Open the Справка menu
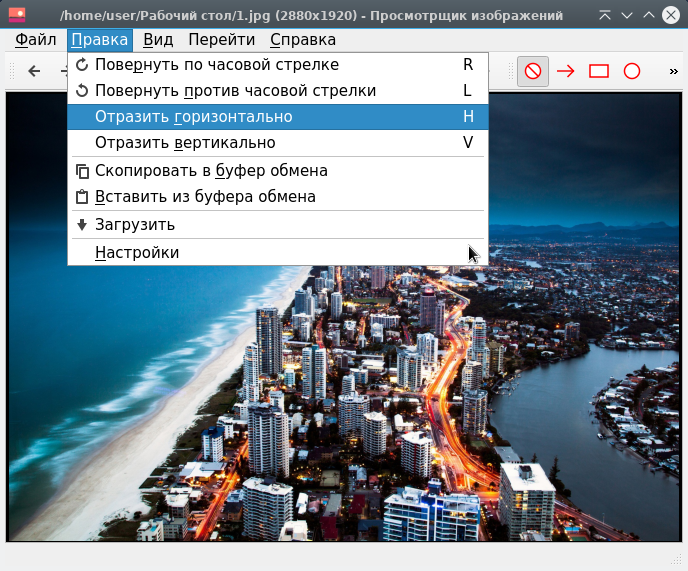 [x=302, y=40]
